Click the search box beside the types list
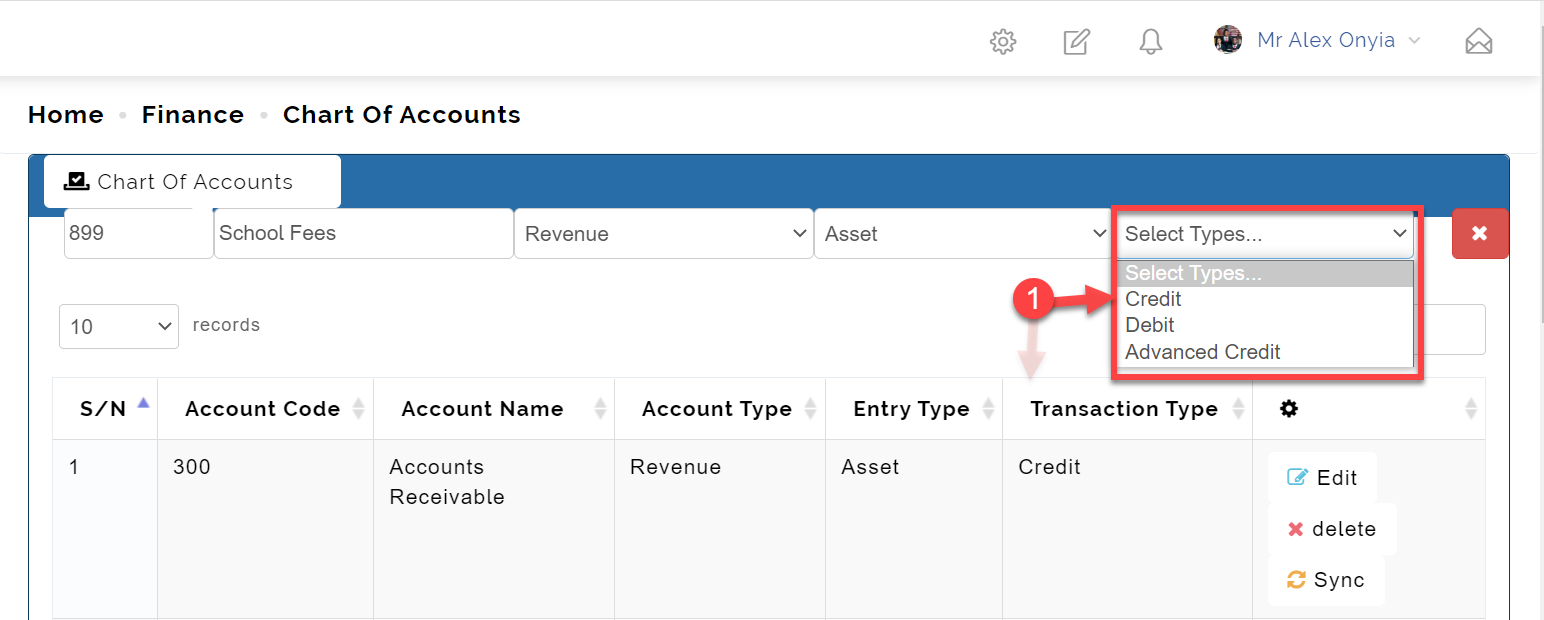Image resolution: width=1544 pixels, height=620 pixels. pyautogui.click(x=1455, y=329)
